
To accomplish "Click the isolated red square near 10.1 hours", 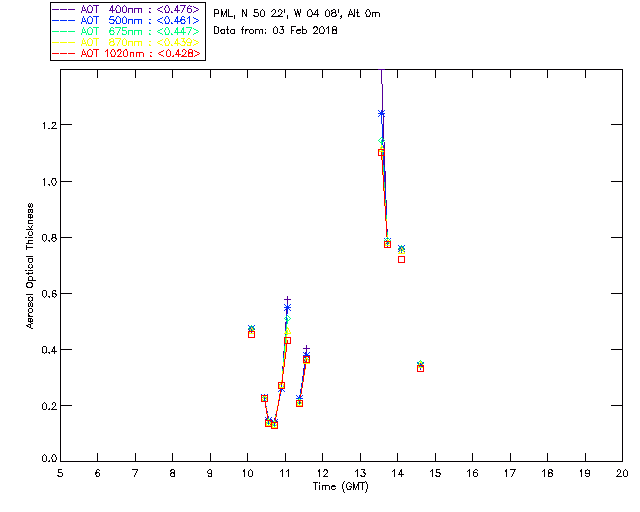I will [x=251, y=334].
